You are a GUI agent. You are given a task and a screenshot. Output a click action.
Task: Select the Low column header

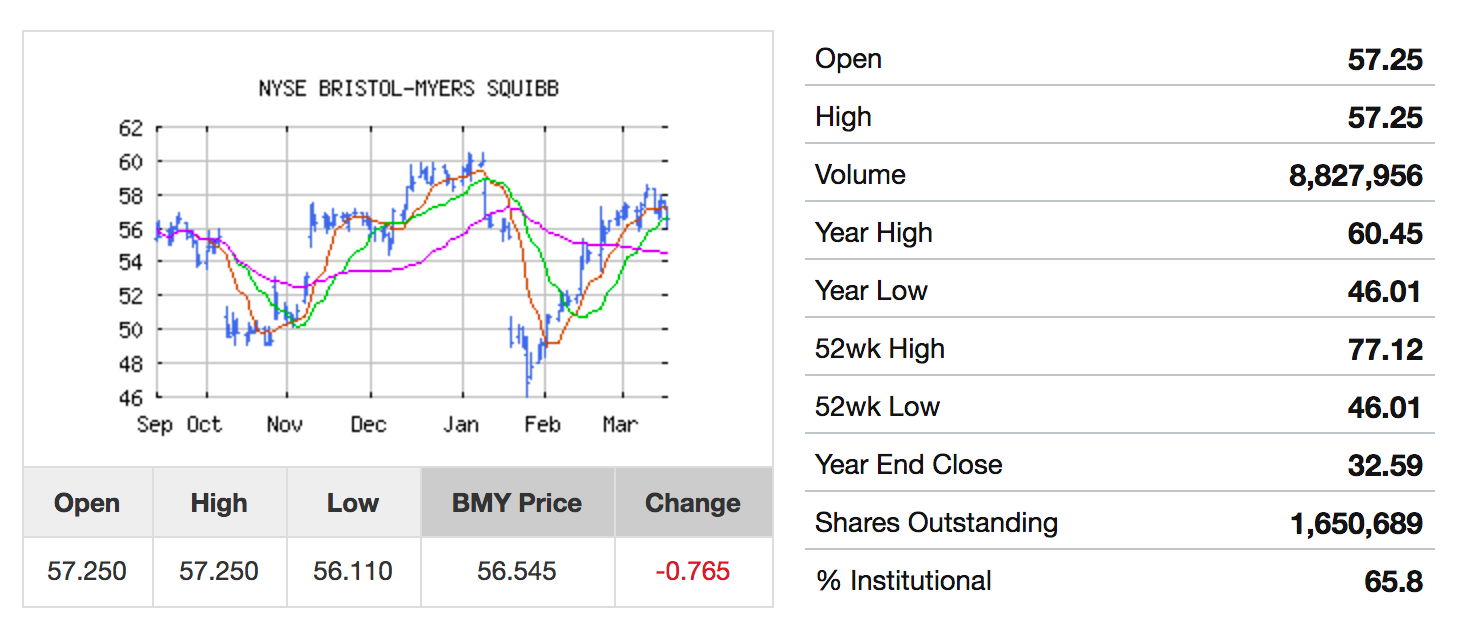coord(353,503)
